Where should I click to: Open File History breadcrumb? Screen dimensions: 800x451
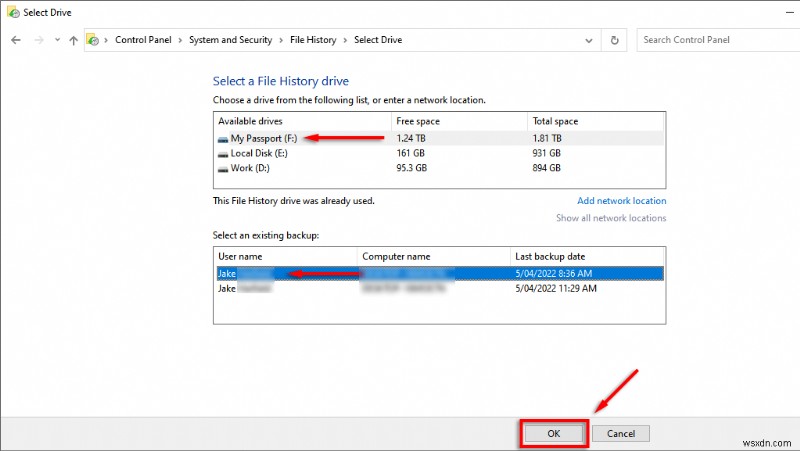(313, 40)
